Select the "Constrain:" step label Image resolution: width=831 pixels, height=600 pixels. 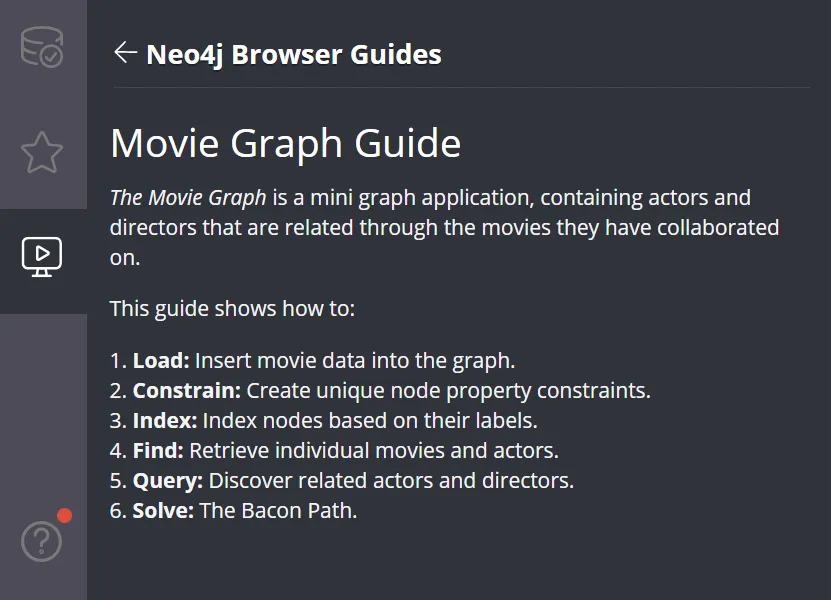coord(187,390)
